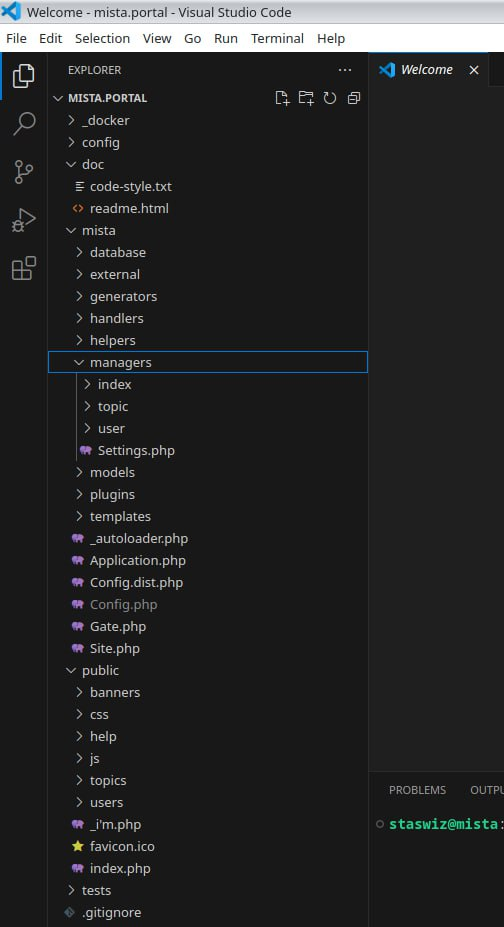Open Explorer more actions ellipsis
Screen dimensions: 504x927
(x=345, y=70)
